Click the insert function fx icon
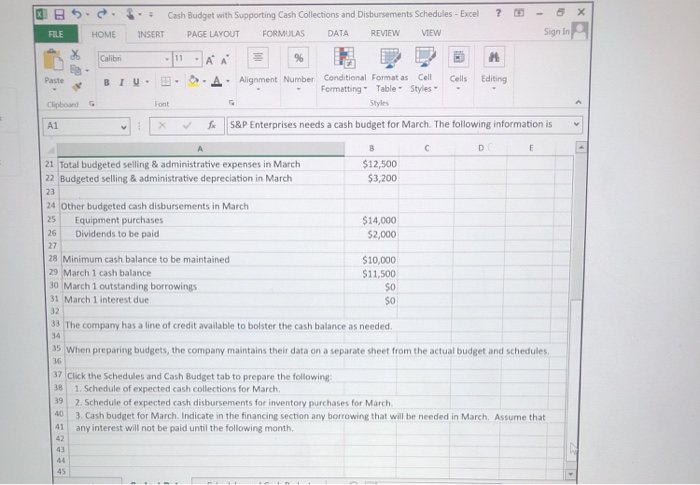This screenshot has height=485, width=700. 212,125
